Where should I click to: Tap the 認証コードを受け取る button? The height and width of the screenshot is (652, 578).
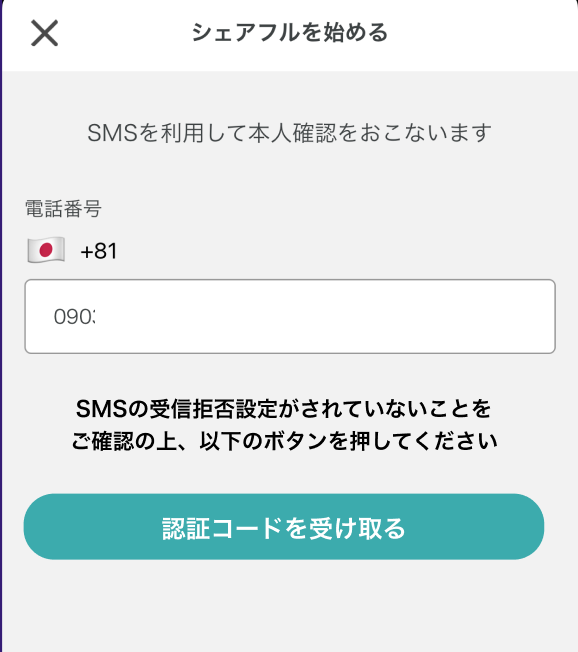pos(284,527)
